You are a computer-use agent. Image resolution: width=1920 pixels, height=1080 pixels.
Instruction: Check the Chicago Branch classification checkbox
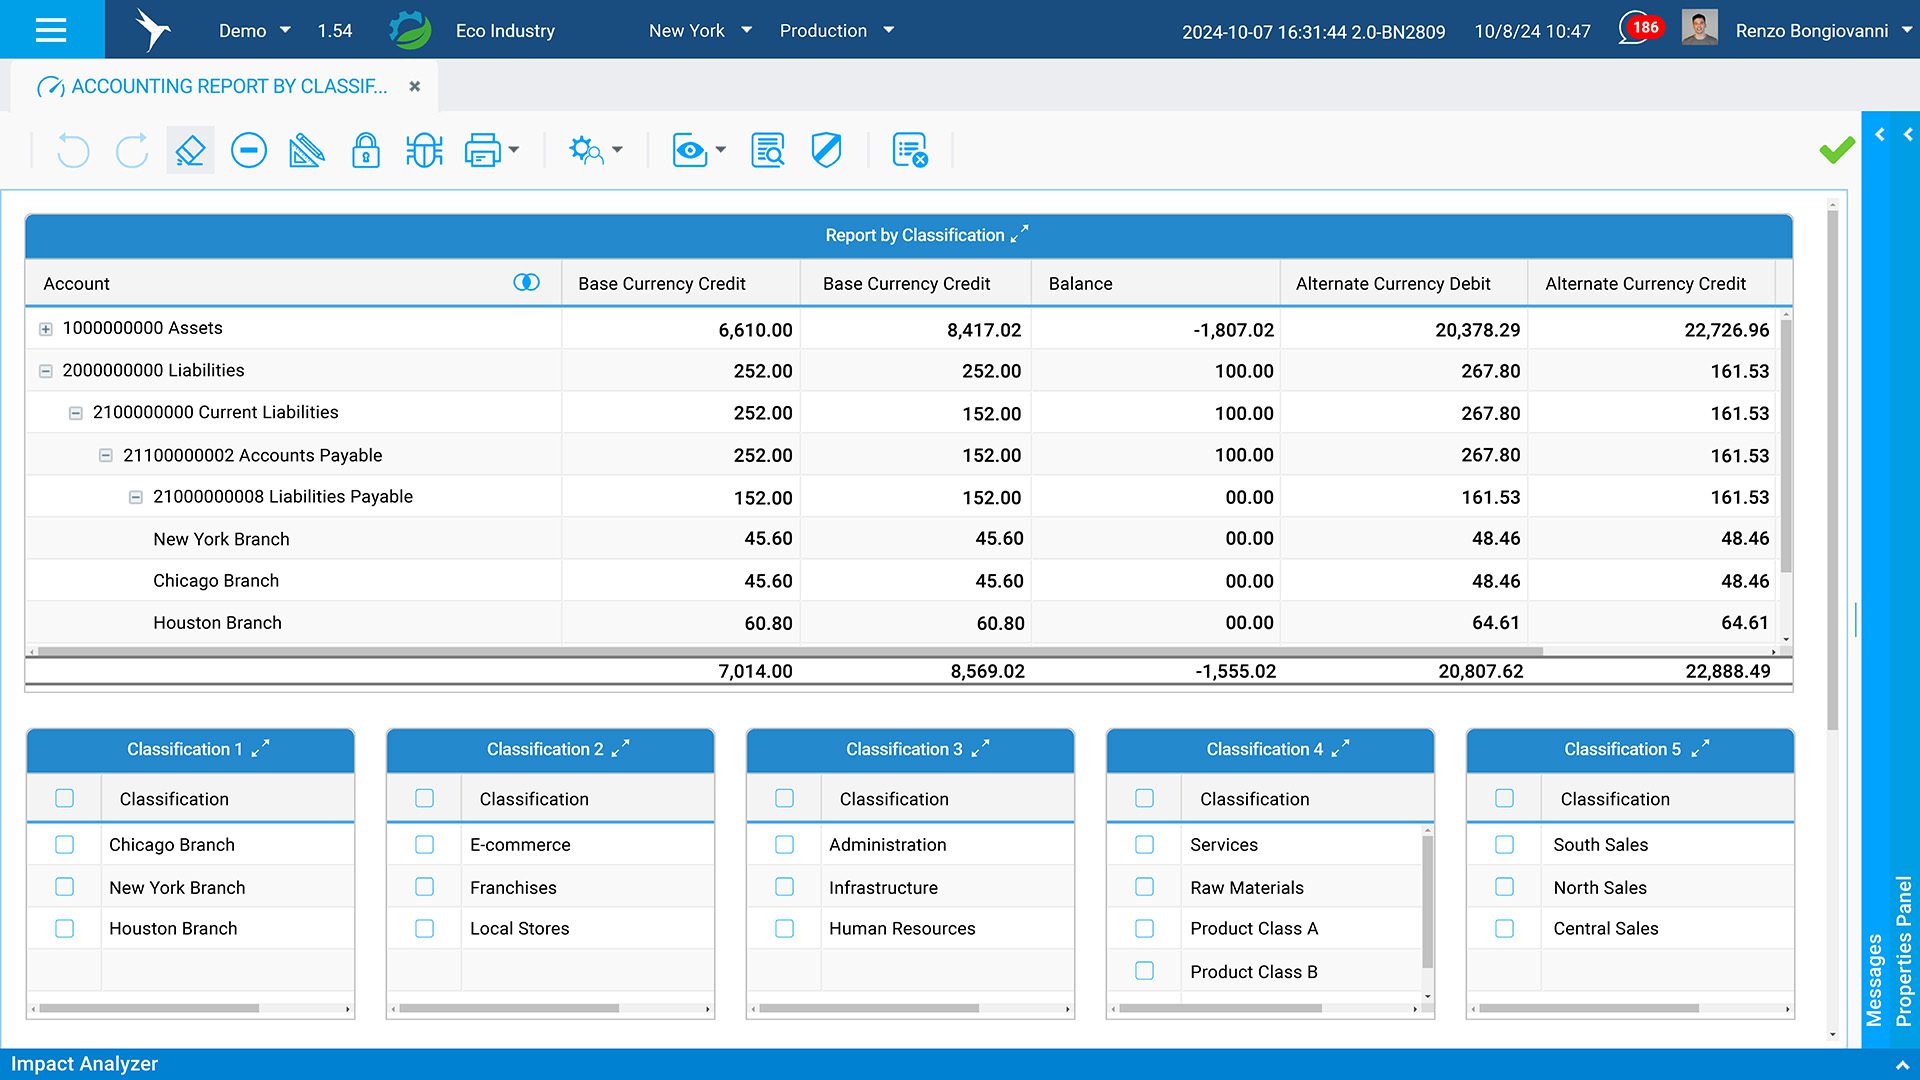[x=65, y=845]
